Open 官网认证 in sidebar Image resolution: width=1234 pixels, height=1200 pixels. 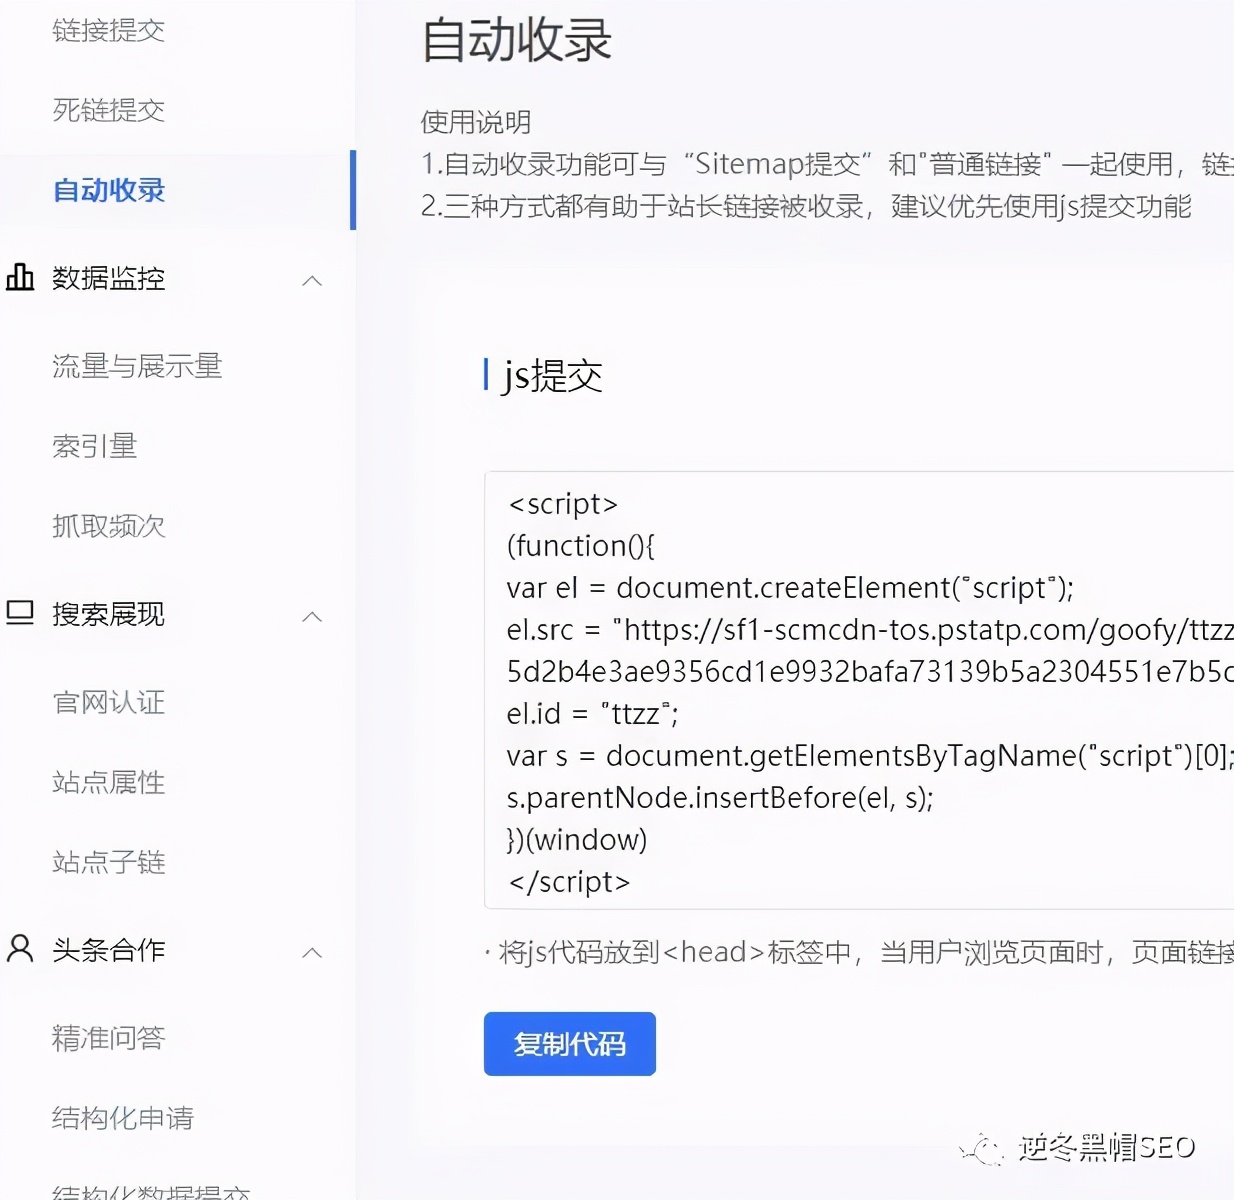(x=108, y=702)
